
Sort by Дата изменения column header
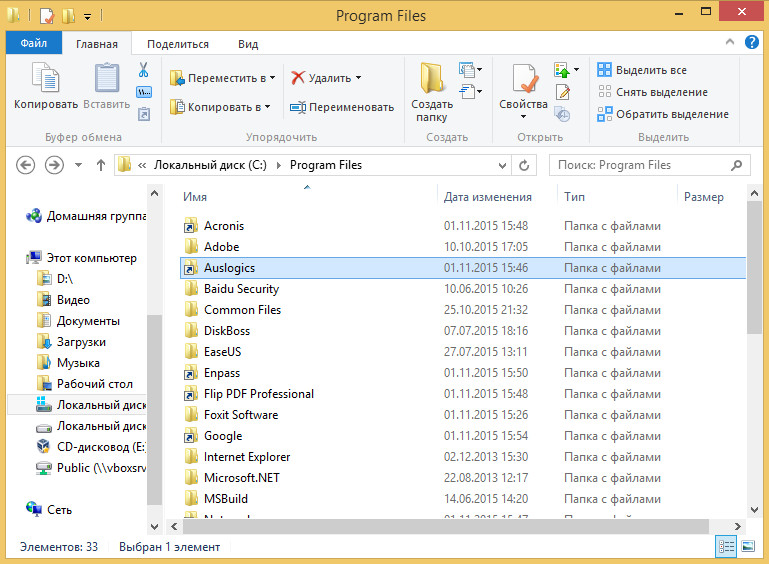[487, 197]
